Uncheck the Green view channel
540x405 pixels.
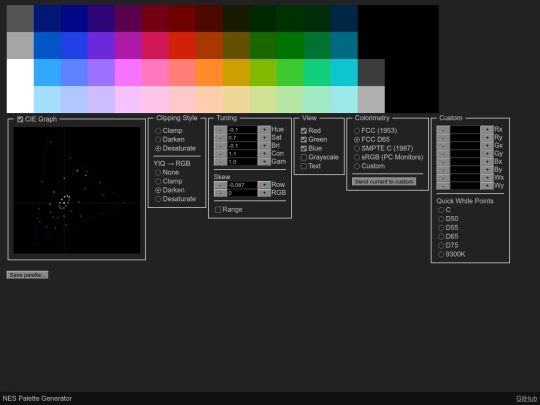click(x=304, y=139)
